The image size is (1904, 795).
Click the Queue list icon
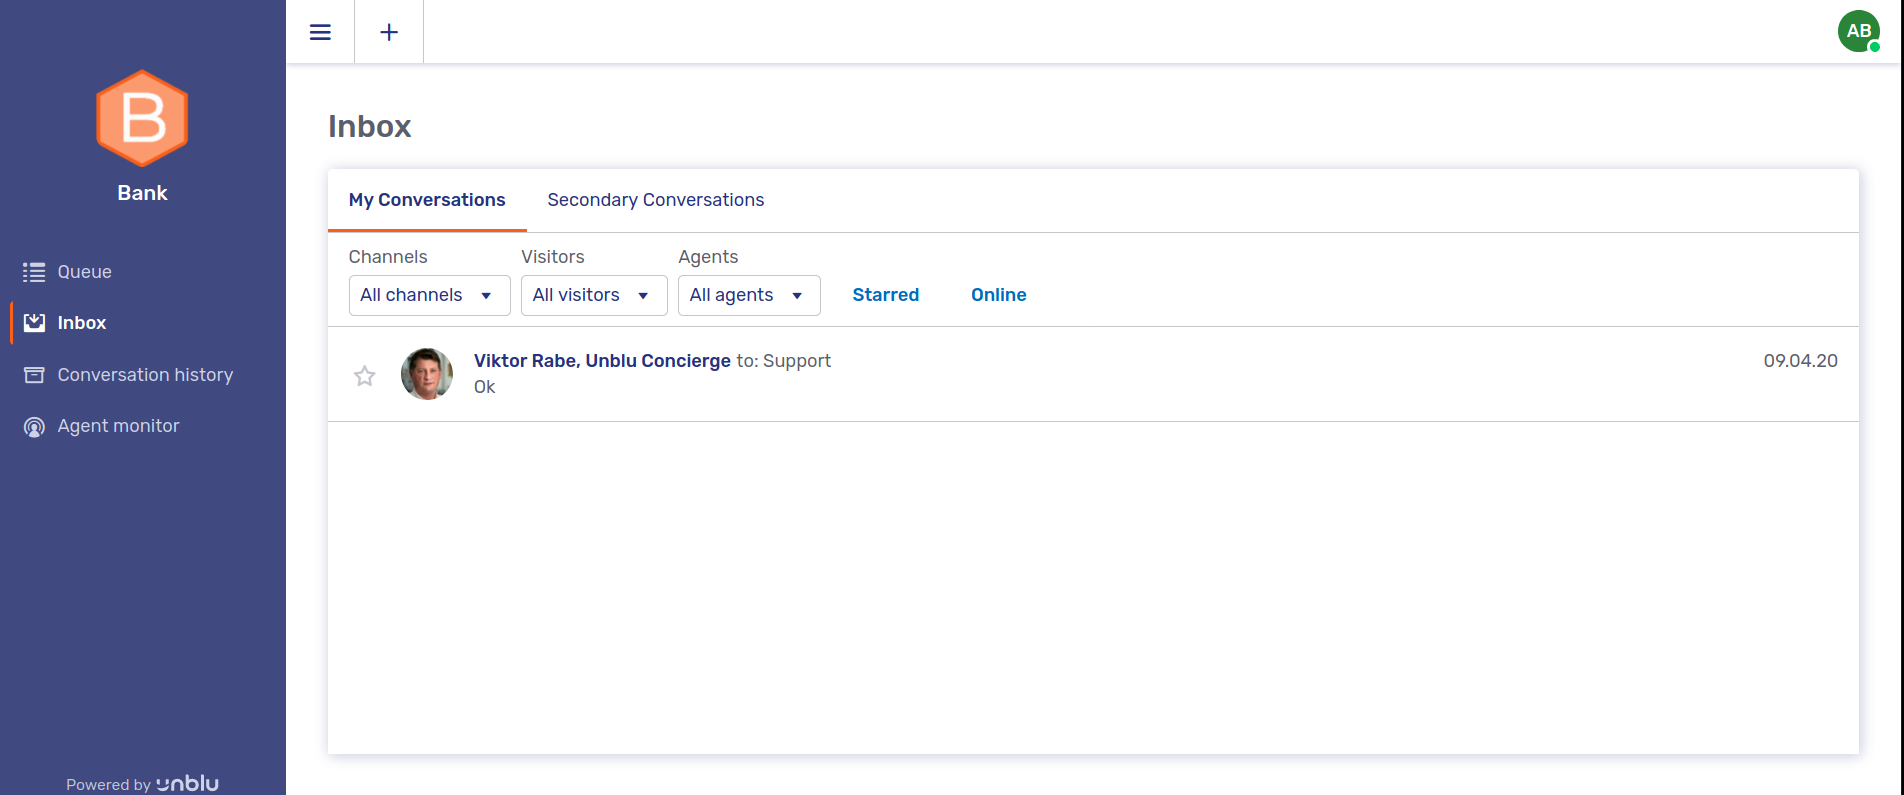click(34, 272)
